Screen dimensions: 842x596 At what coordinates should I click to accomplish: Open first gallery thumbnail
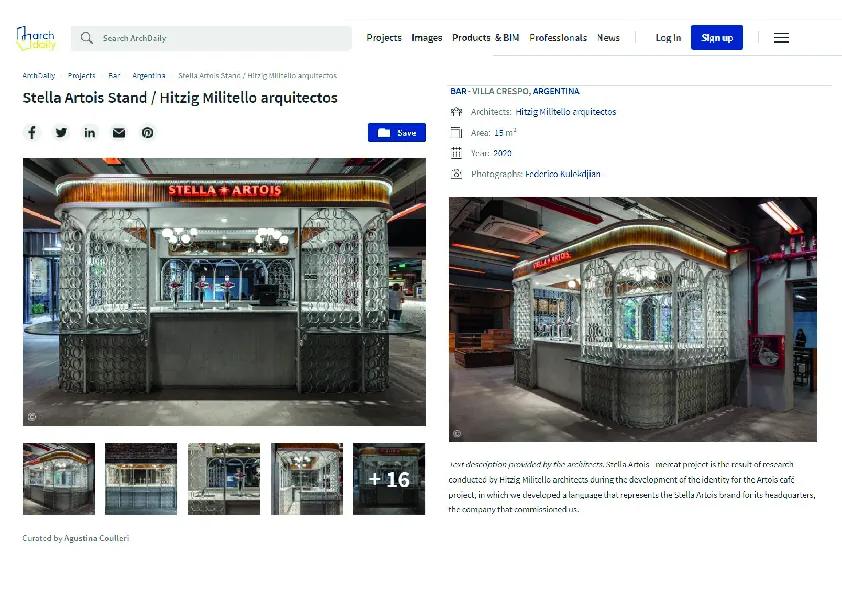tap(59, 479)
